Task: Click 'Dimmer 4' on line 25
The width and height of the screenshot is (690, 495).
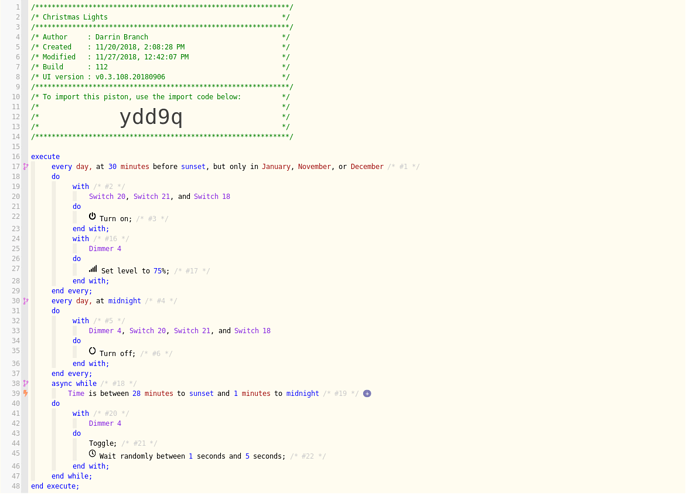Action: pos(105,249)
